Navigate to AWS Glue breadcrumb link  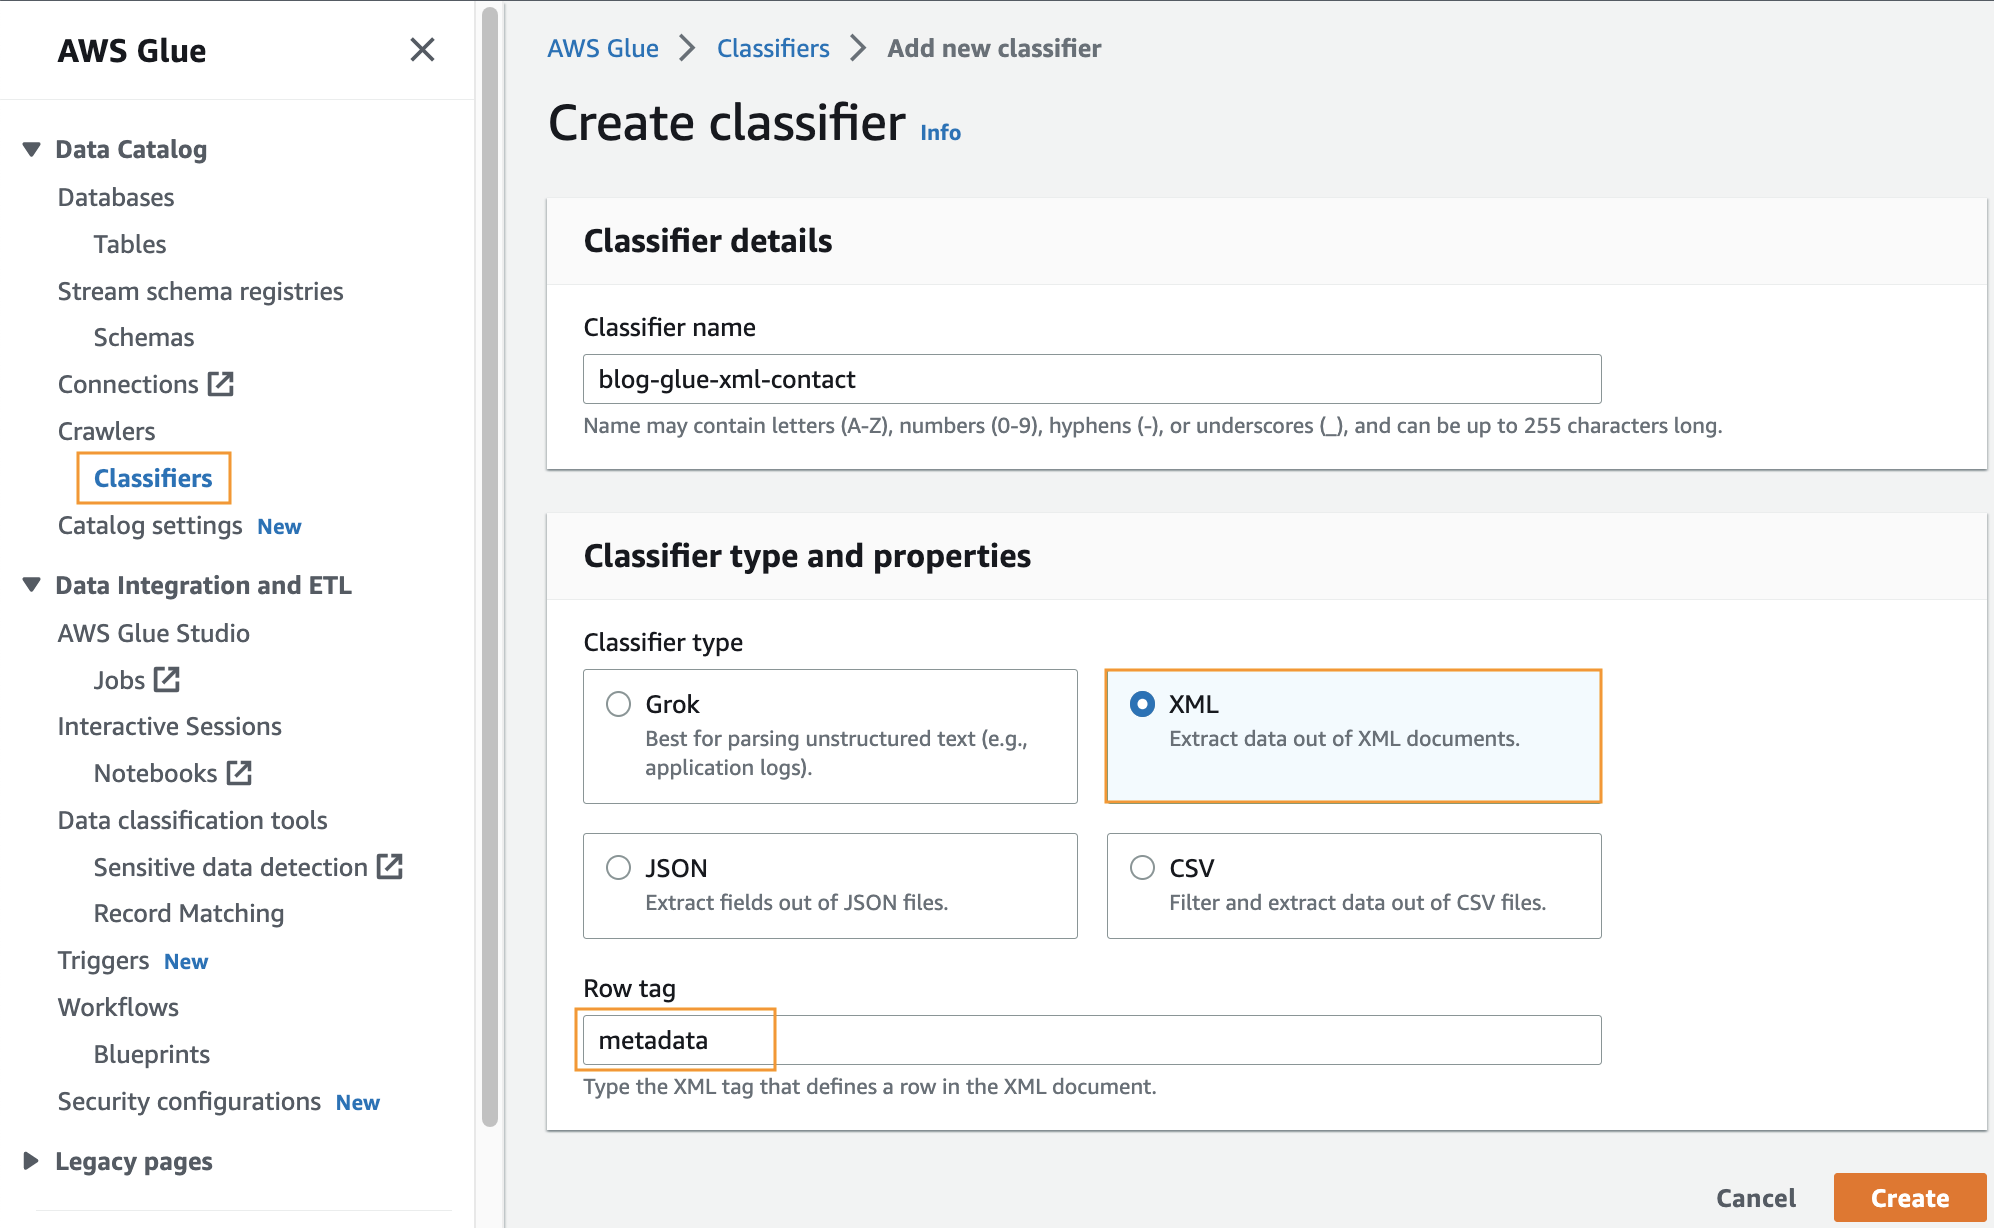(603, 48)
